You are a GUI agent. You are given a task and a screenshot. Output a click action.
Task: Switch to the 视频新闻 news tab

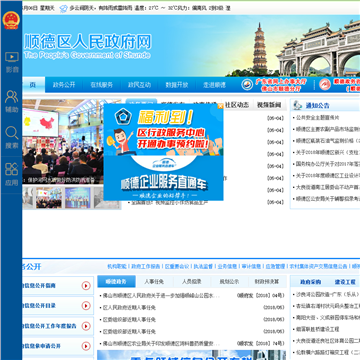(x=269, y=105)
